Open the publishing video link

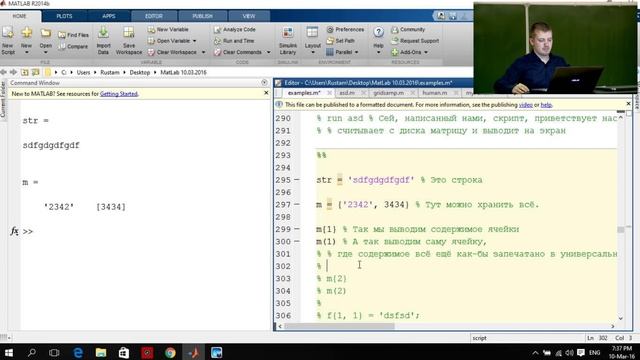(526, 105)
